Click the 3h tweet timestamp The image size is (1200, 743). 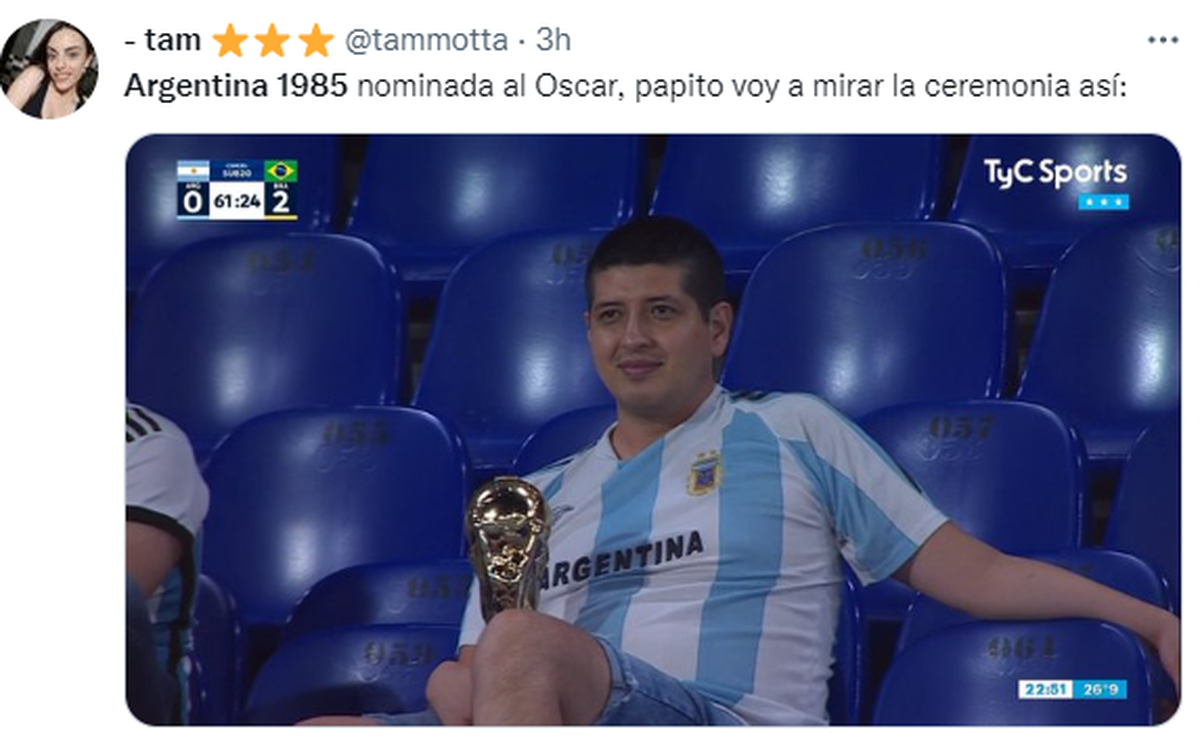click(553, 40)
